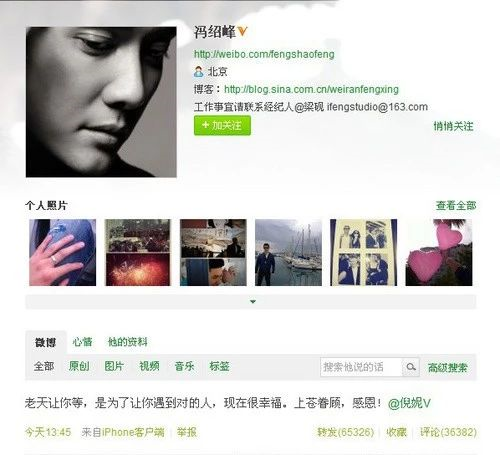View all photos via 查看全部

pyautogui.click(x=456, y=206)
